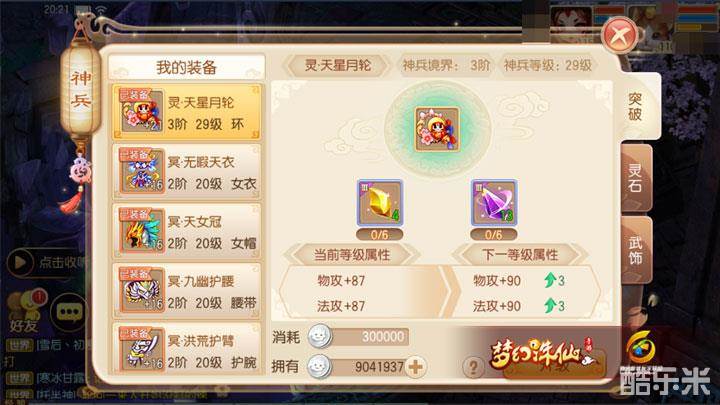Viewport: 720px width, 405px height.
Task: Click the play button for voice pickup
Action: point(20,263)
